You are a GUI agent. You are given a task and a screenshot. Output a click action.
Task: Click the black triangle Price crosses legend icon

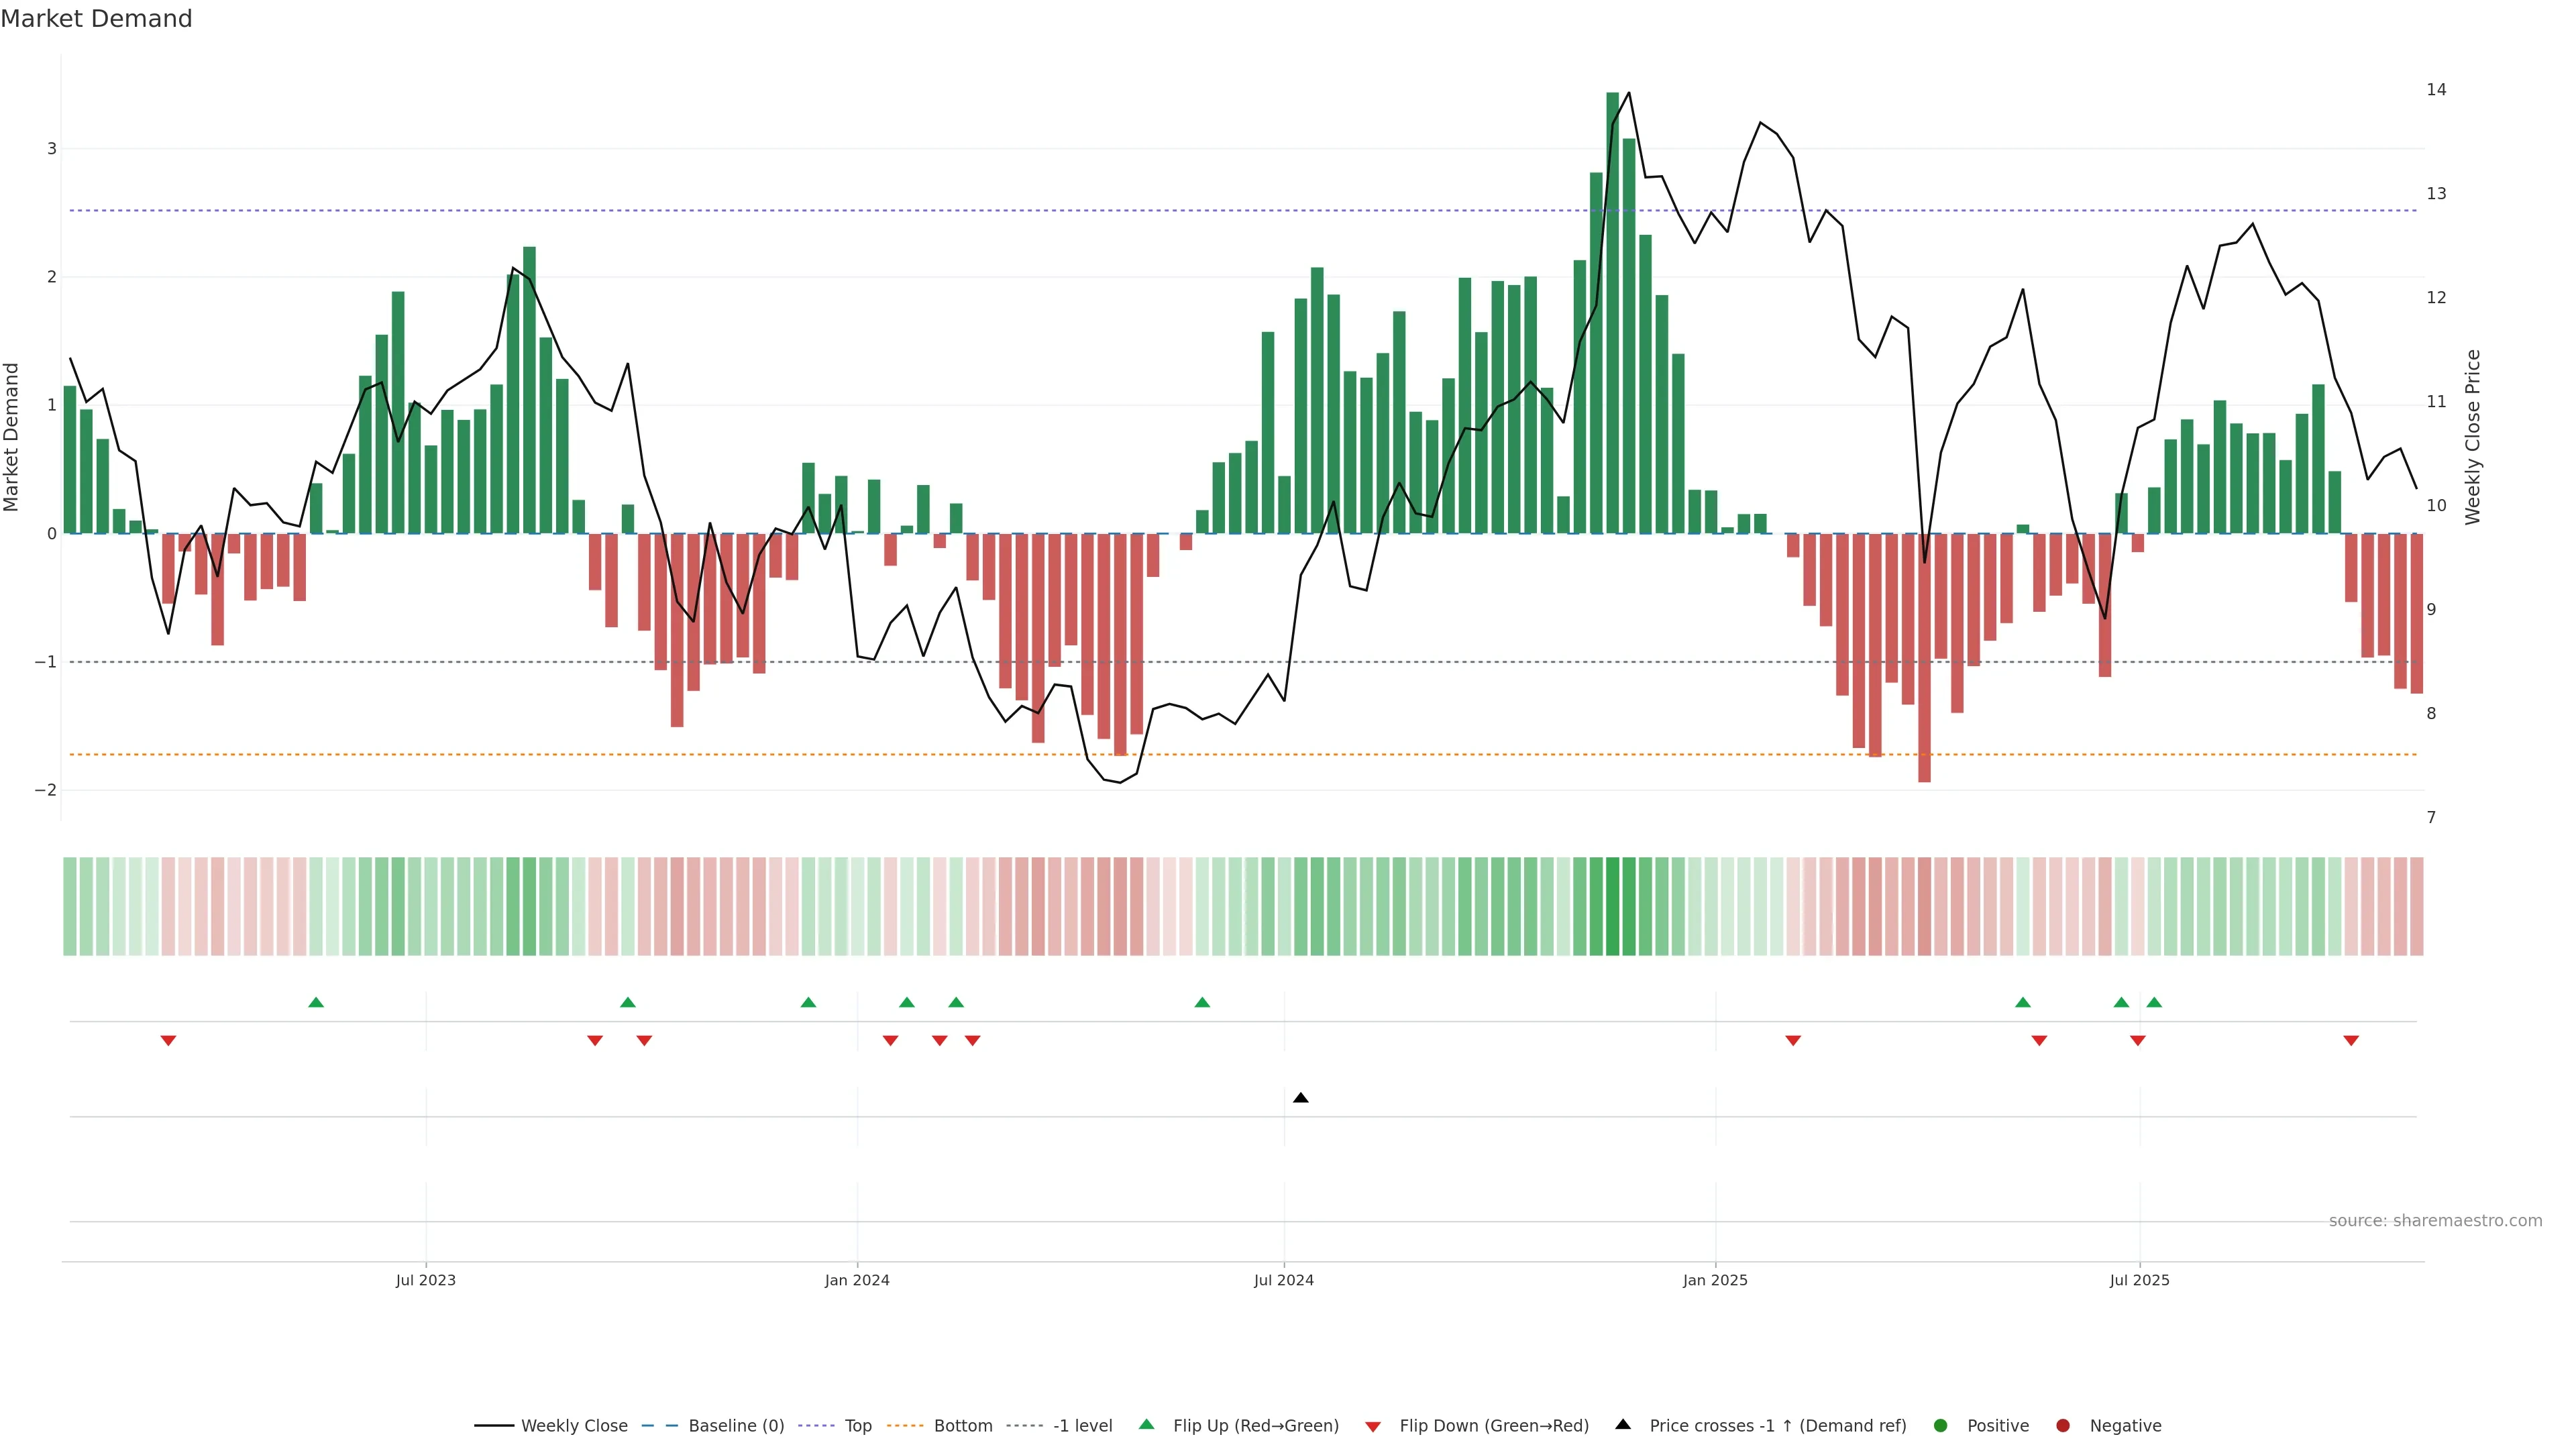tap(1623, 1424)
